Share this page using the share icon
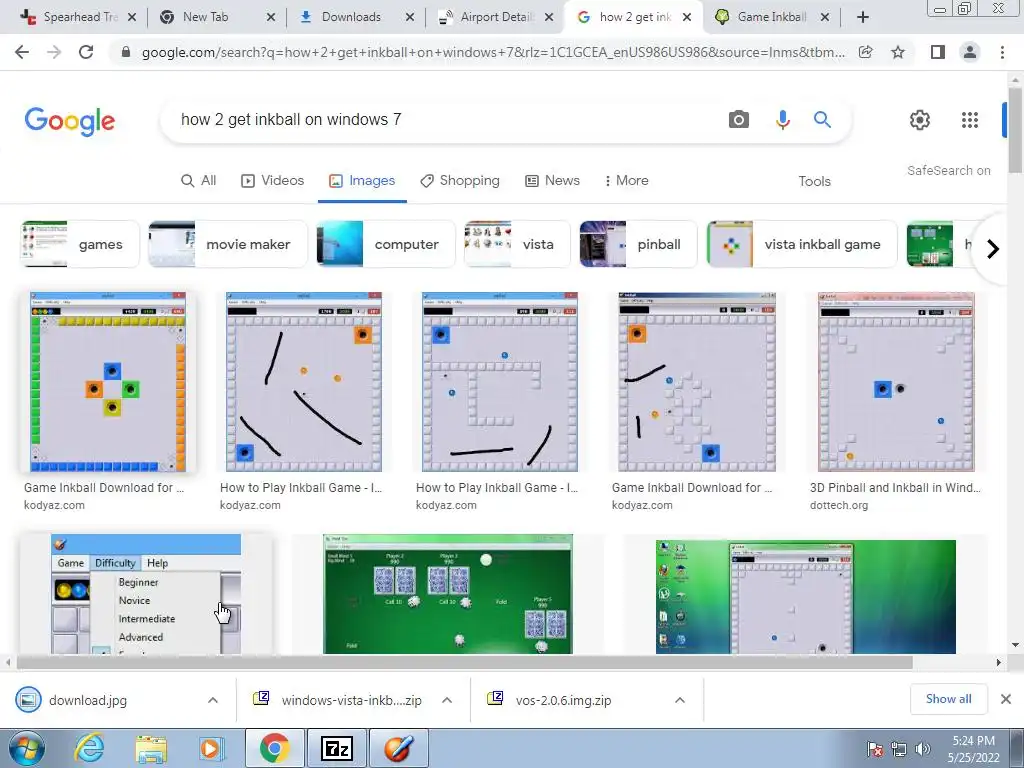 (865, 52)
